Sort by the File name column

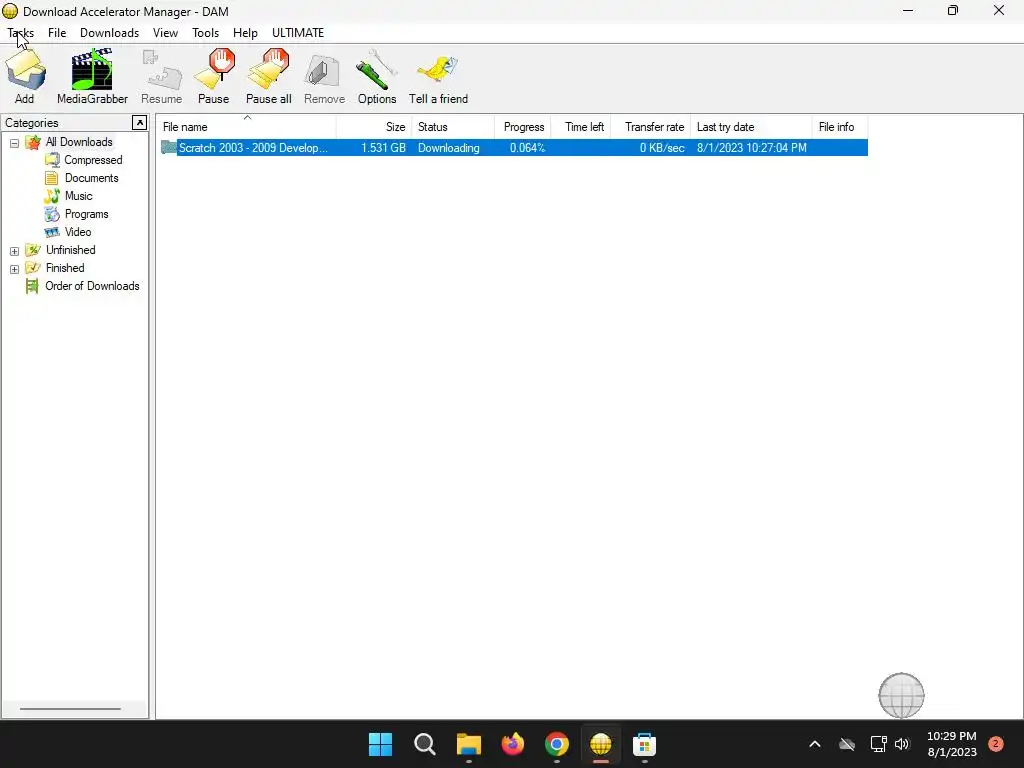(246, 127)
